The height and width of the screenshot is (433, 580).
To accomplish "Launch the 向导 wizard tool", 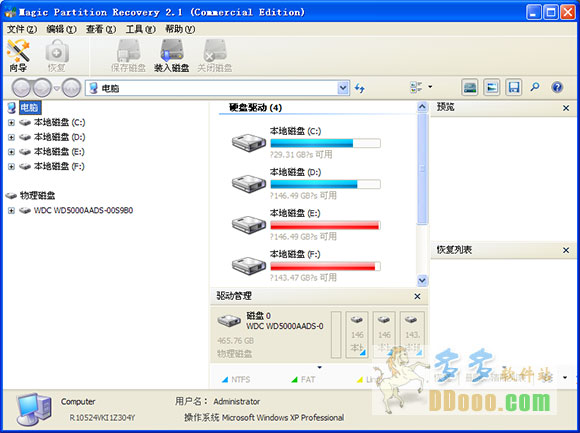I will [18, 56].
